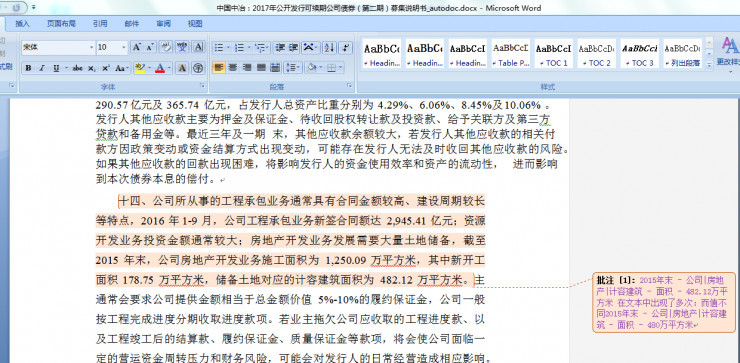The width and height of the screenshot is (740, 363).
Task: Sort paragraph contents icon
Action: (x=328, y=47)
